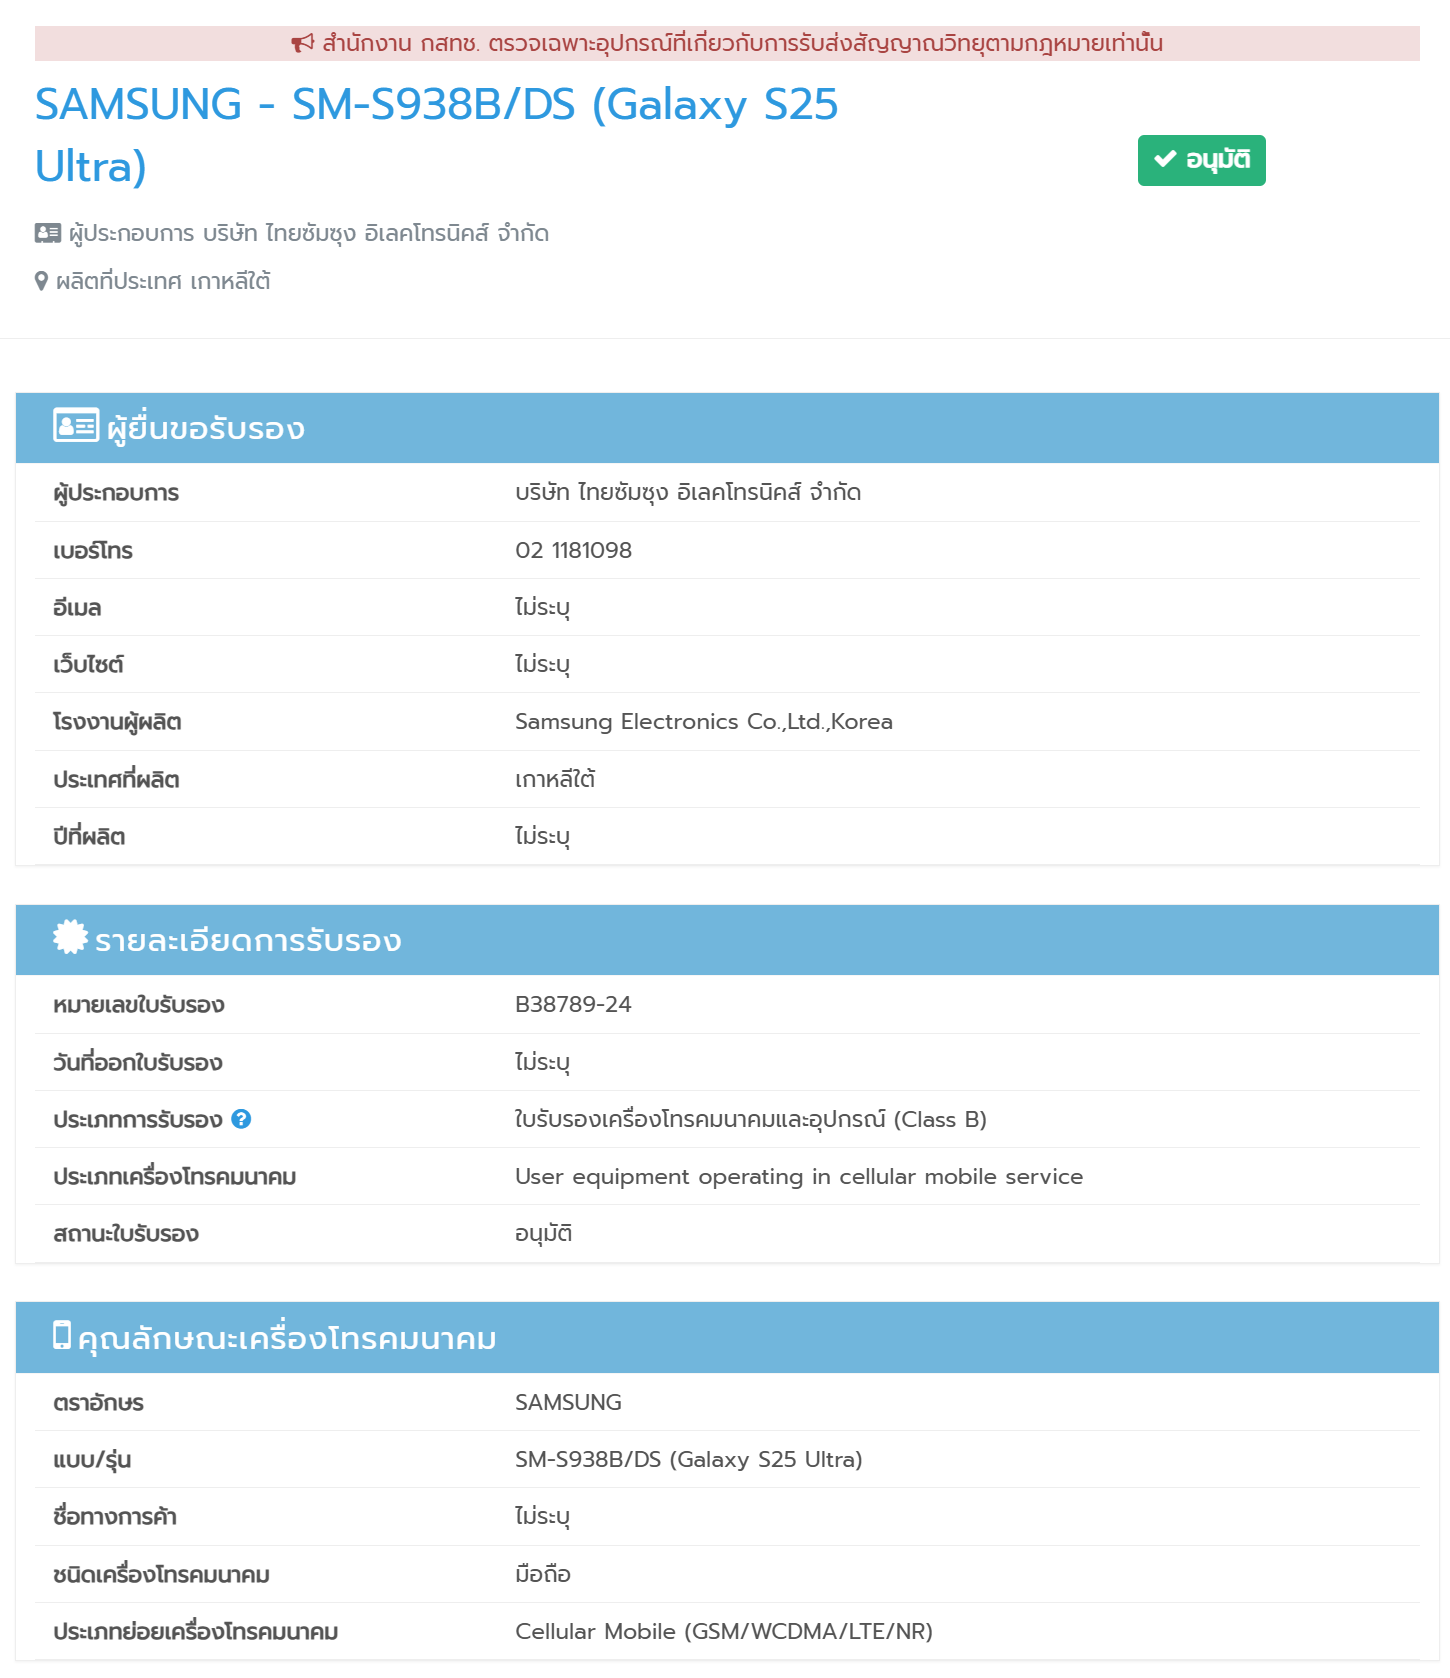Click the ผลิตที่ประเทศ เกาหลีใต้ text under the title
Image resolution: width=1450 pixels, height=1678 pixels.
click(x=163, y=281)
